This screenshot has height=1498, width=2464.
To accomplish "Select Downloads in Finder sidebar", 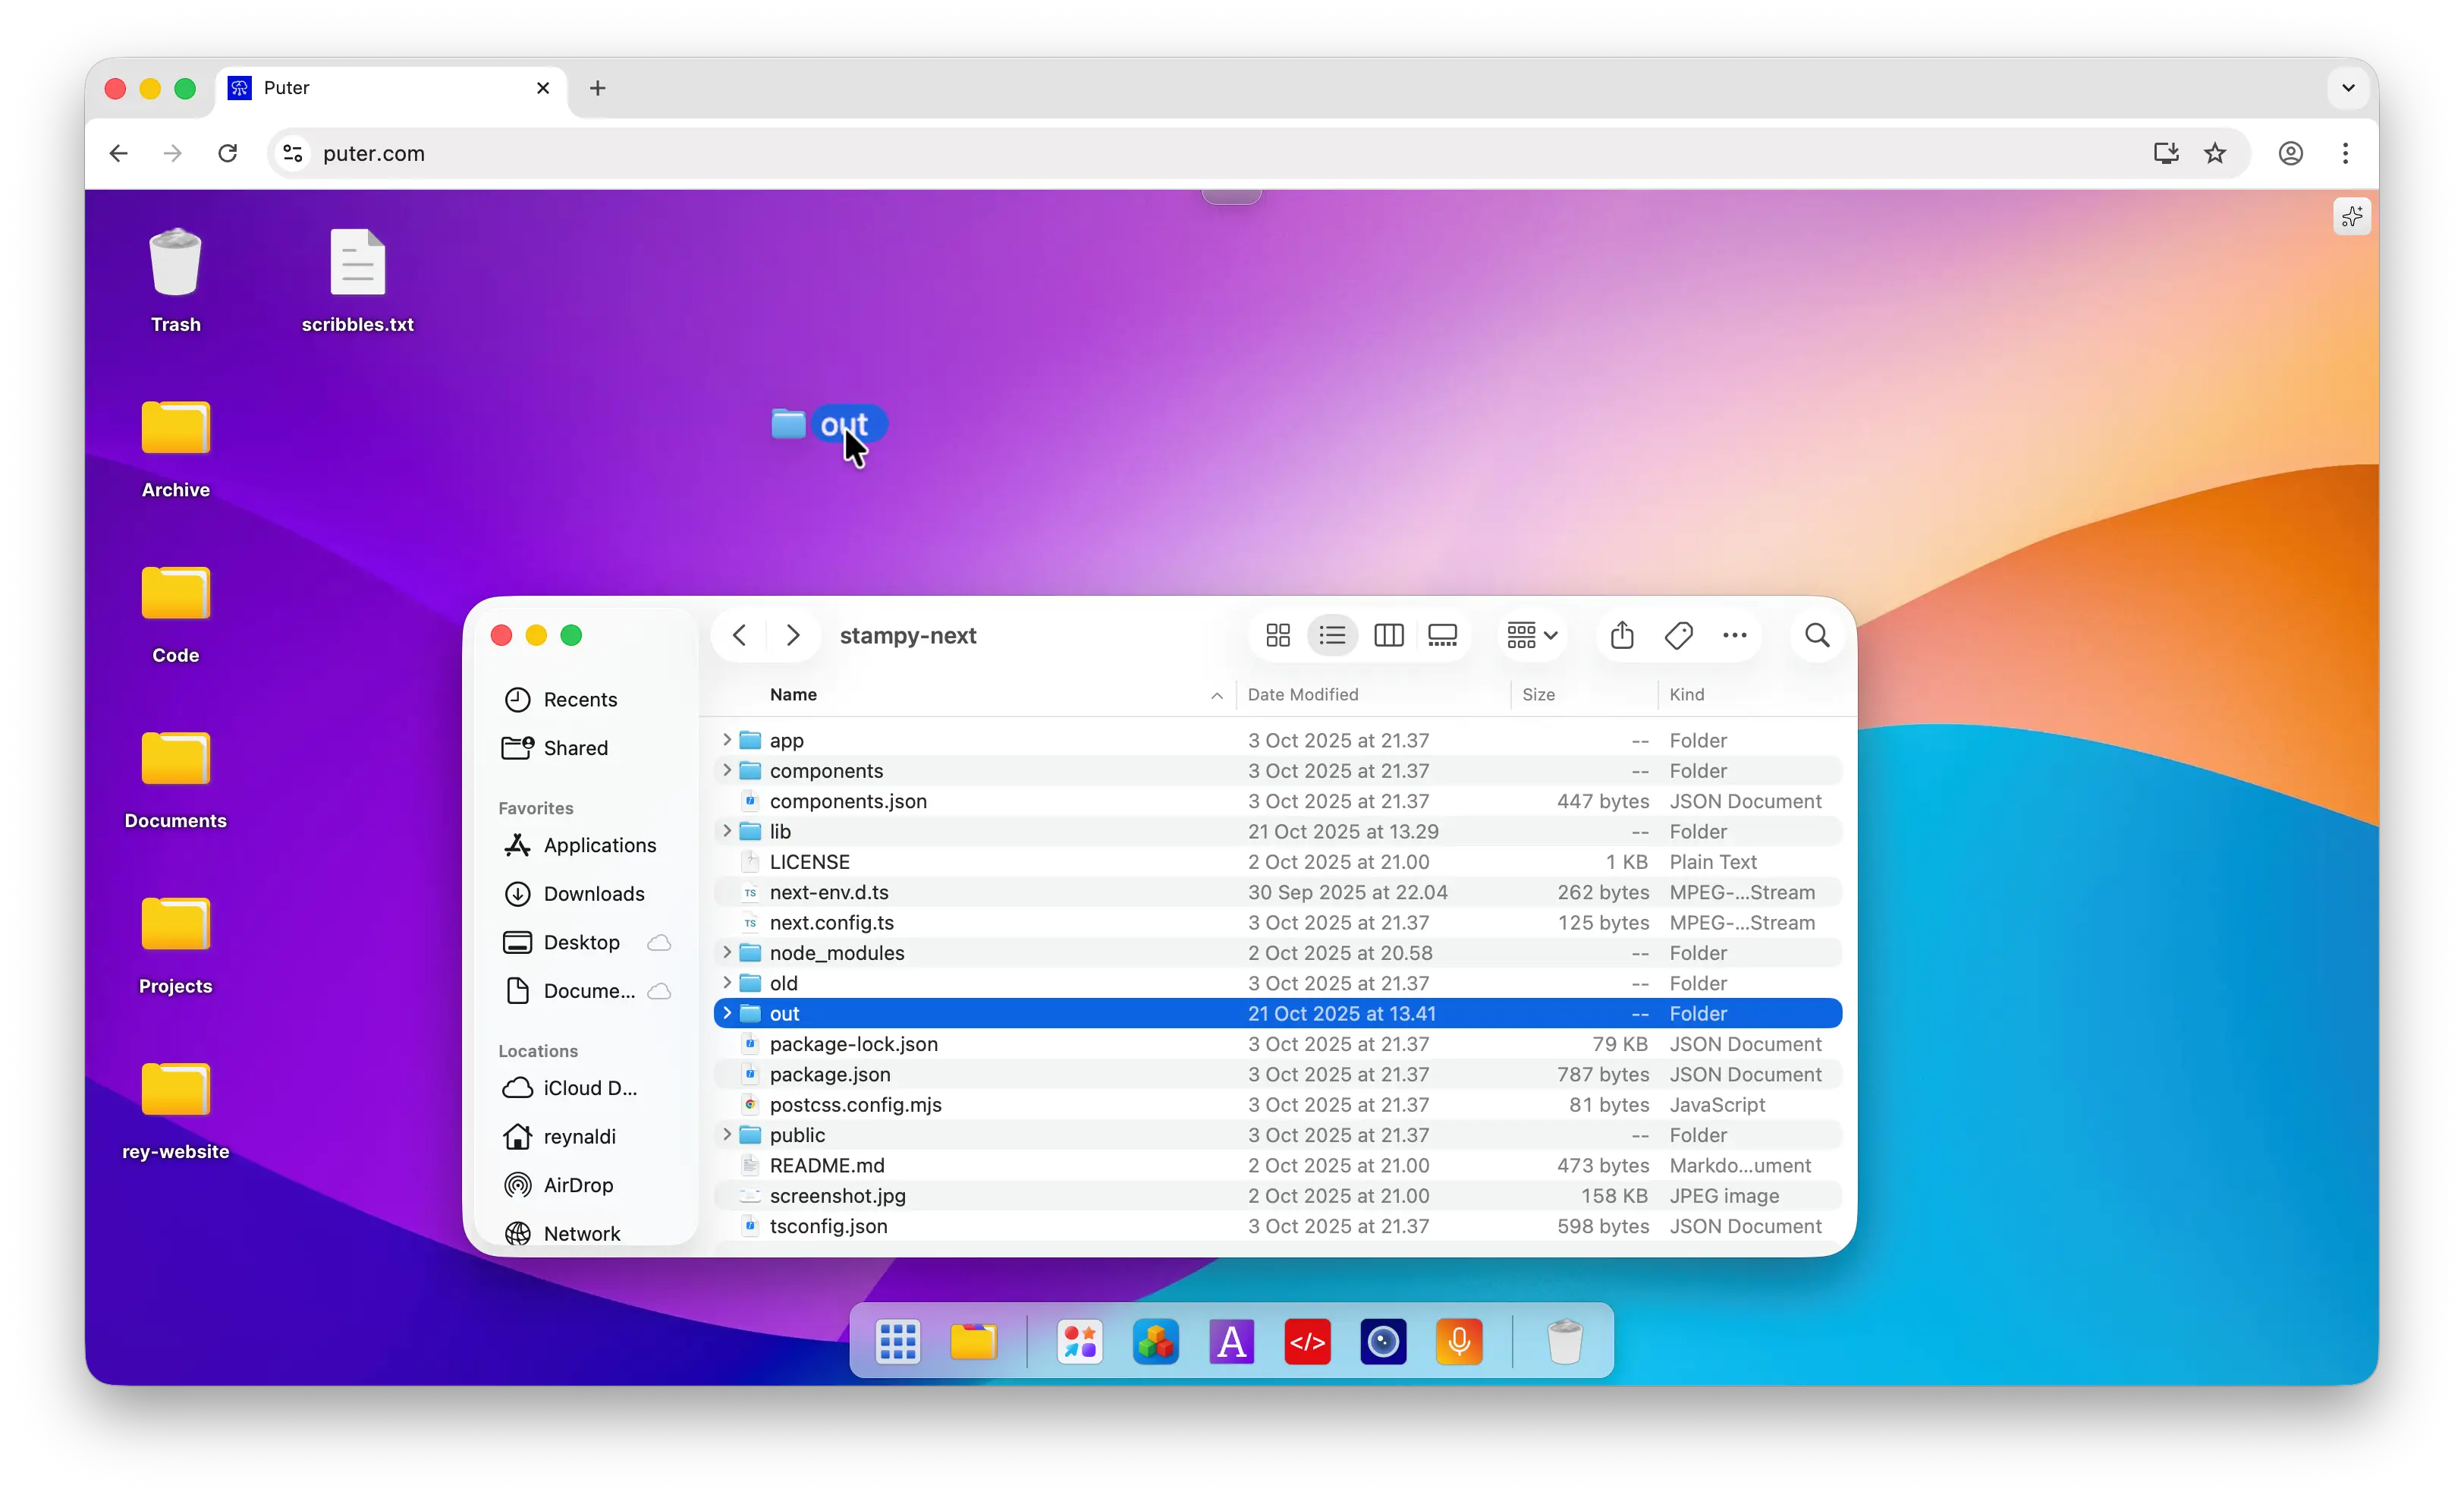I will click(x=593, y=894).
